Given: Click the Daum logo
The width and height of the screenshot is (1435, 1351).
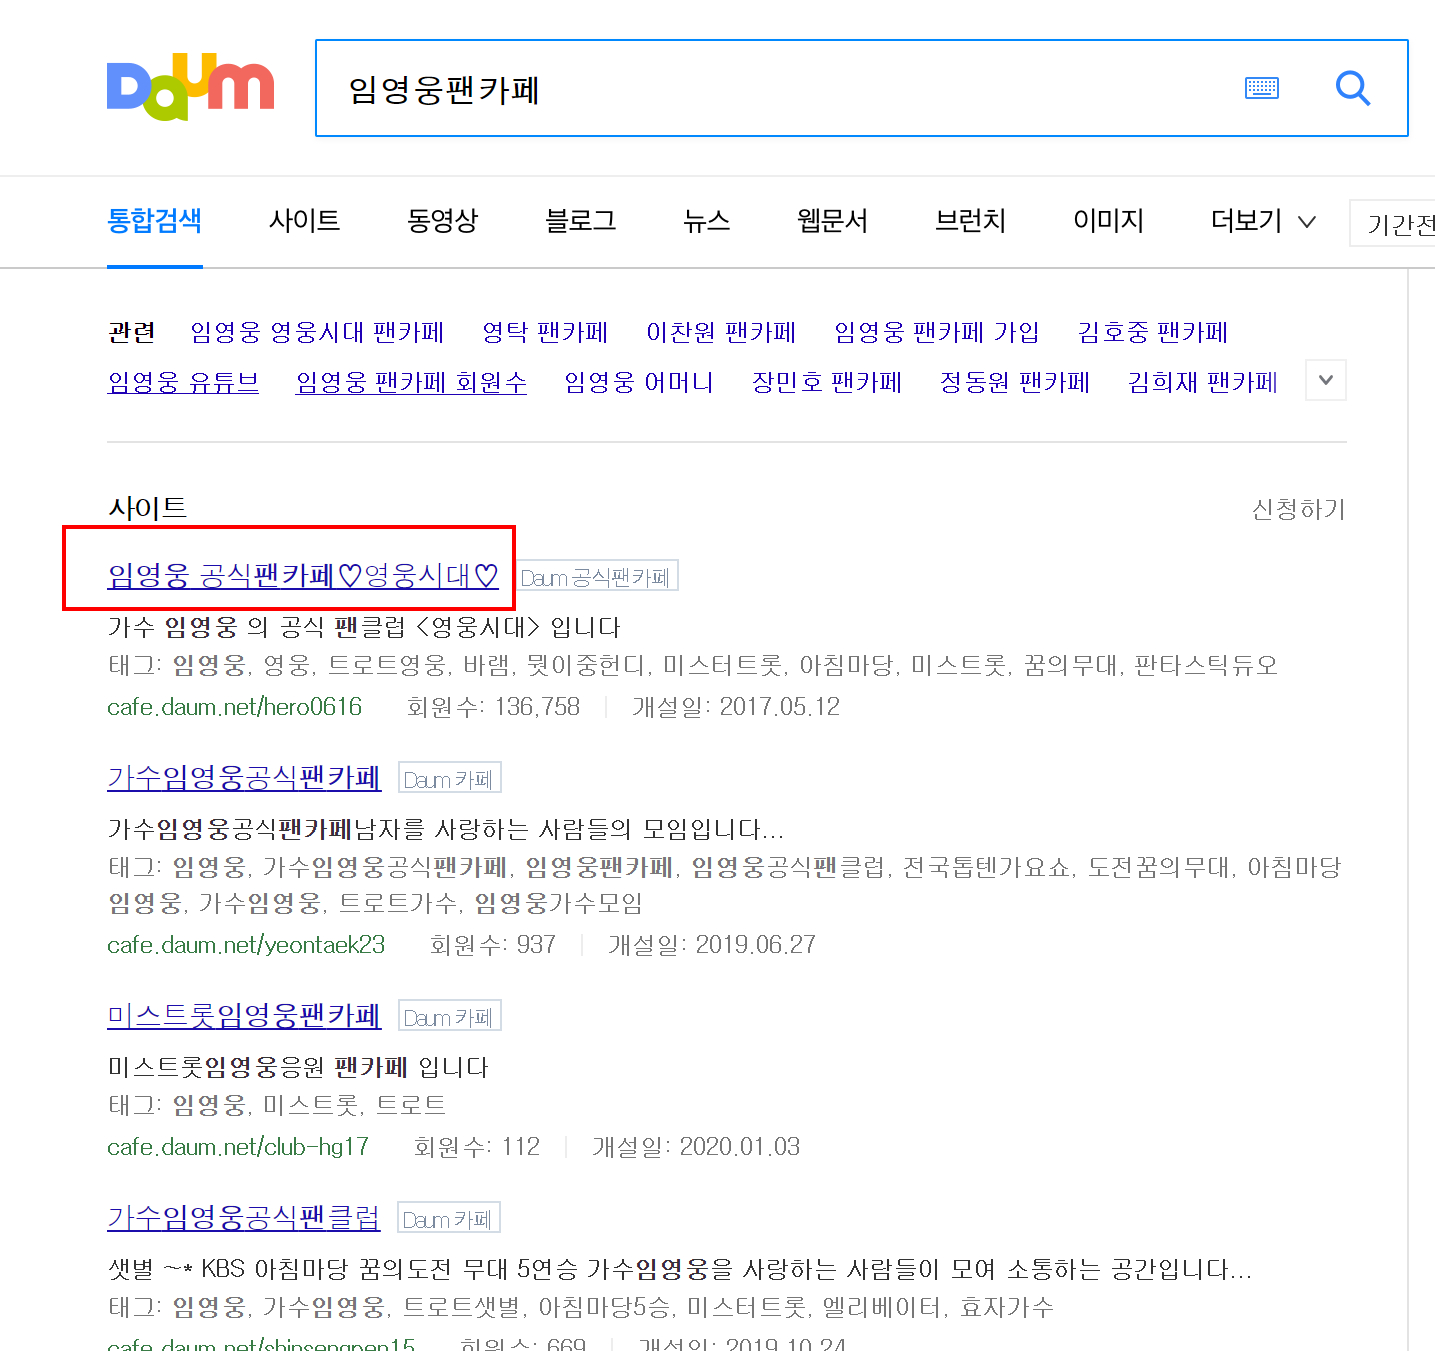Looking at the screenshot, I should 190,87.
